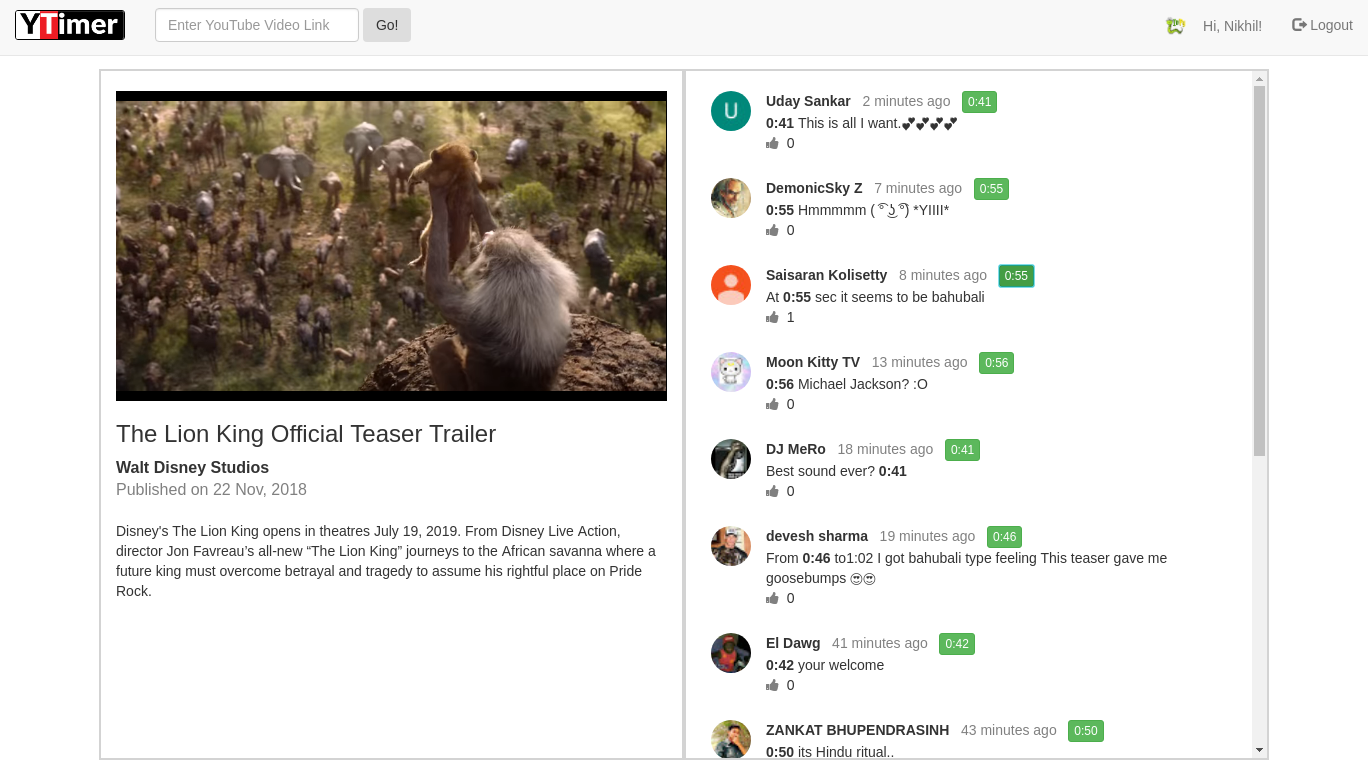The height and width of the screenshot is (768, 1368).
Task: Jump to 0:55 badge on DemonicSky Z's comment
Action: tap(991, 189)
